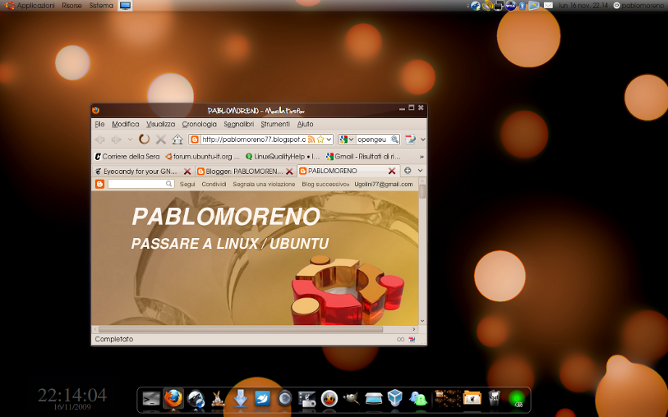The height and width of the screenshot is (417, 668).
Task: Go forward with the right arrow button
Action: tap(116, 139)
